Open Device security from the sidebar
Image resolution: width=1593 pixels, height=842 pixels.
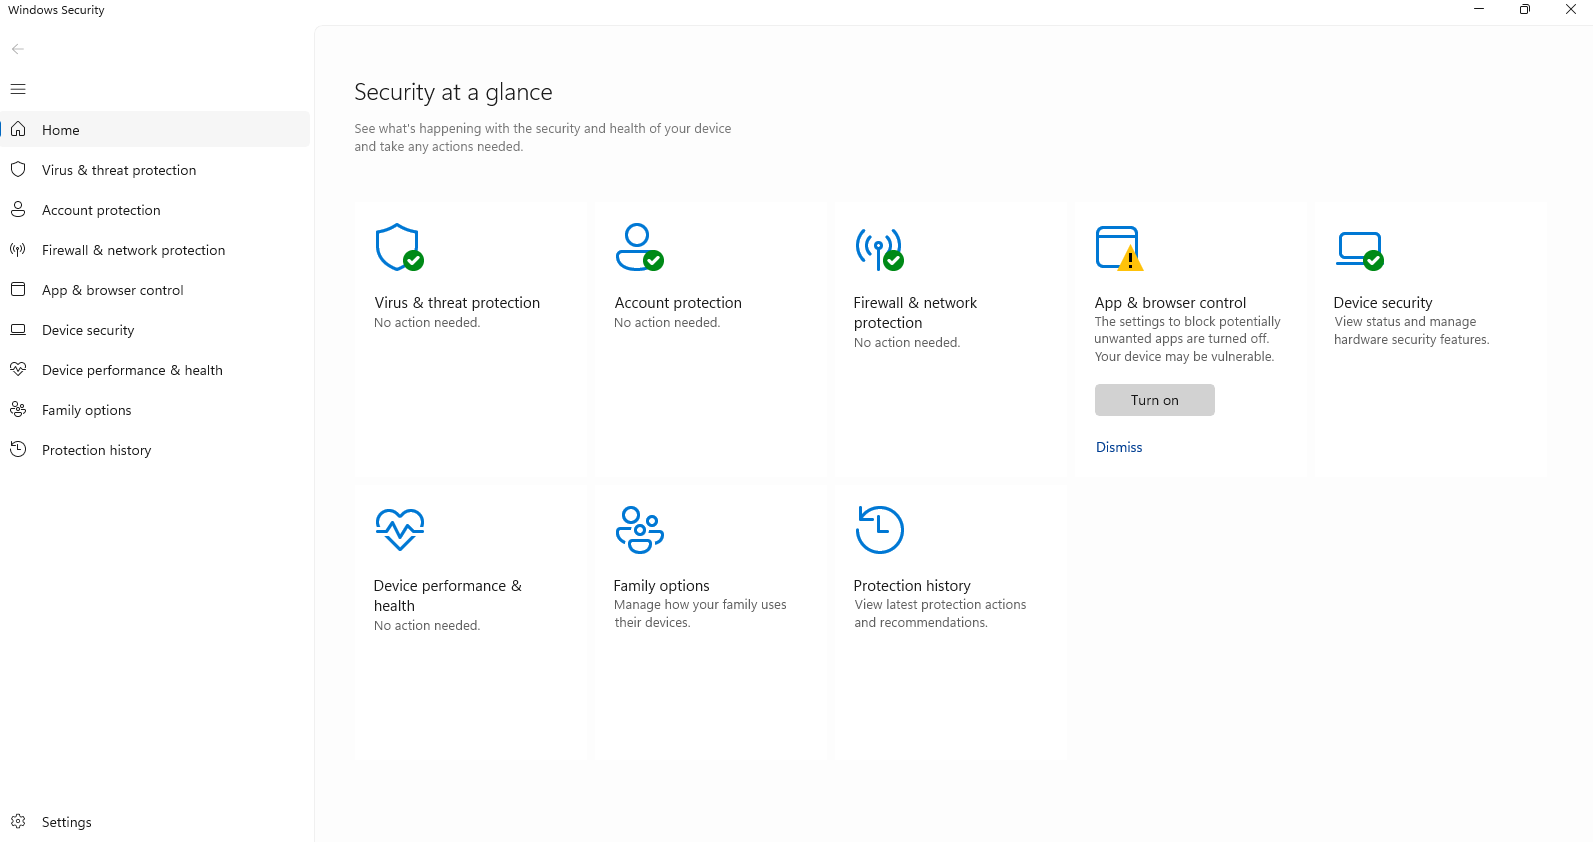[155, 329]
